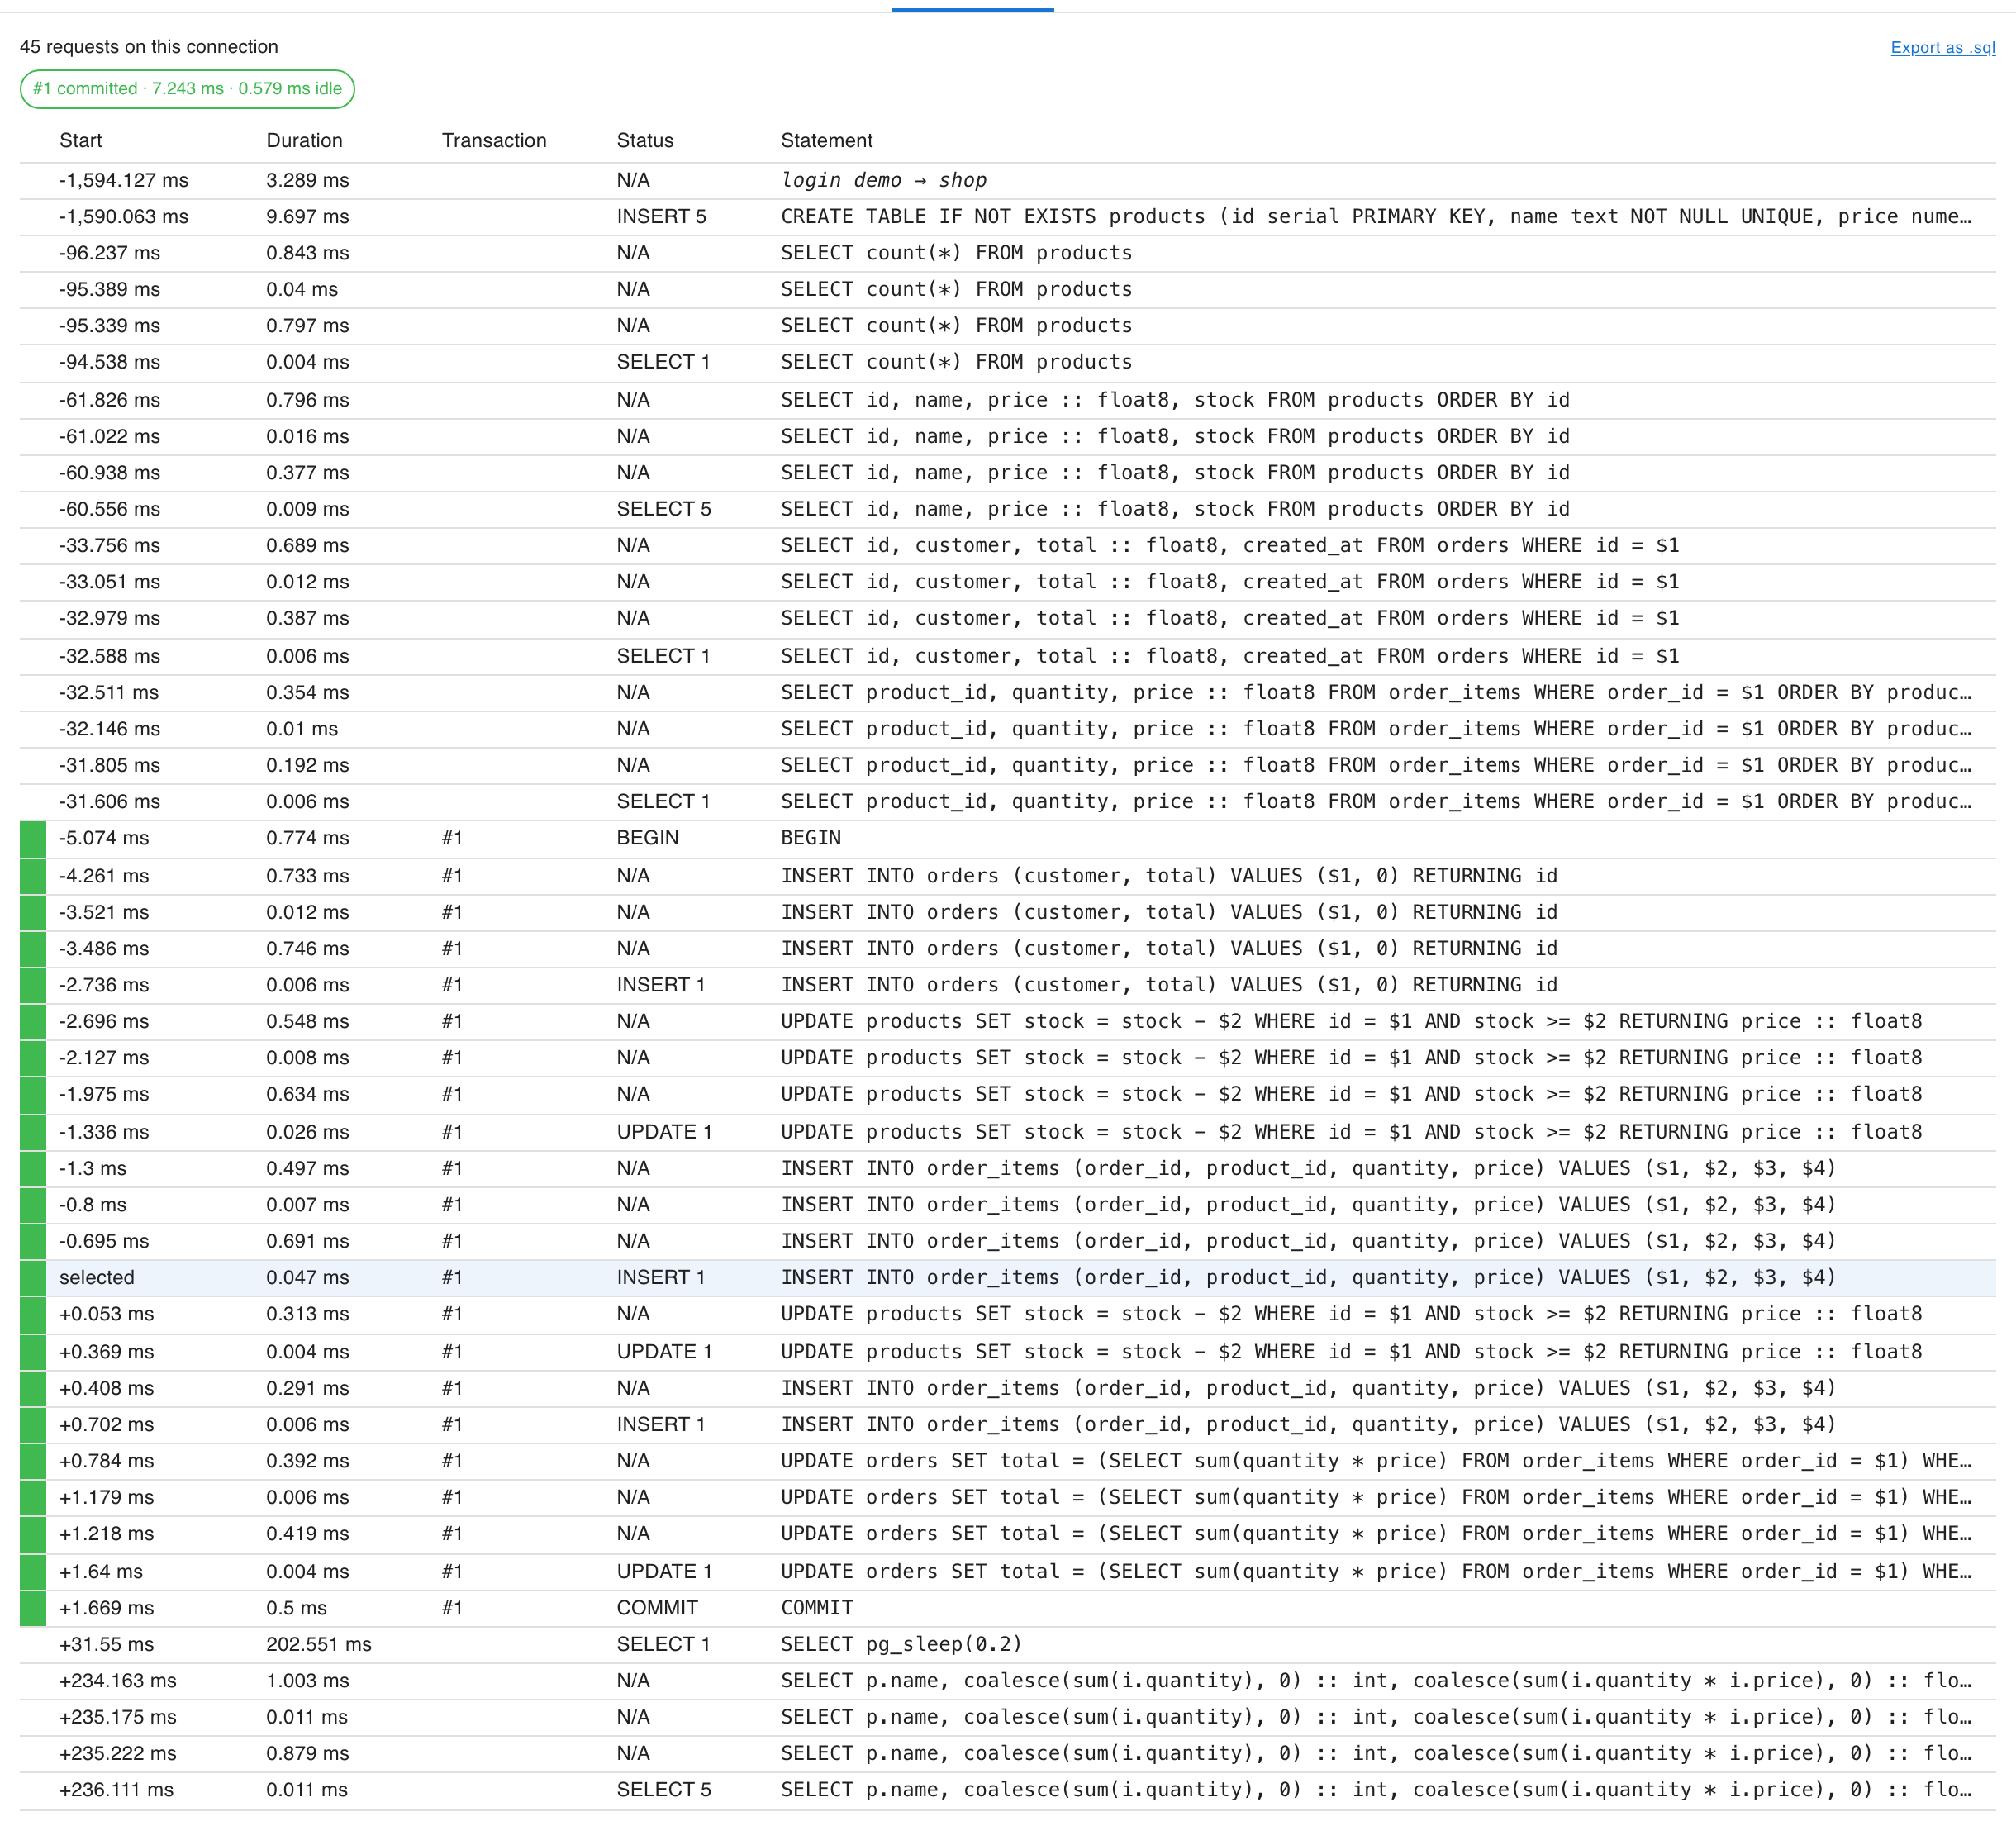2016x1826 pixels.
Task: Select the CREATE TABLE IF NOT EXISTS products statement
Action: [x=1376, y=216]
